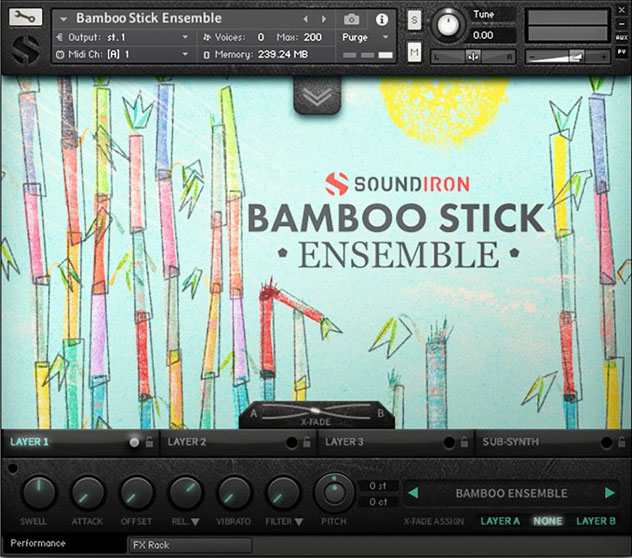
Task: Open the Purge dropdown menu
Action: [365, 37]
